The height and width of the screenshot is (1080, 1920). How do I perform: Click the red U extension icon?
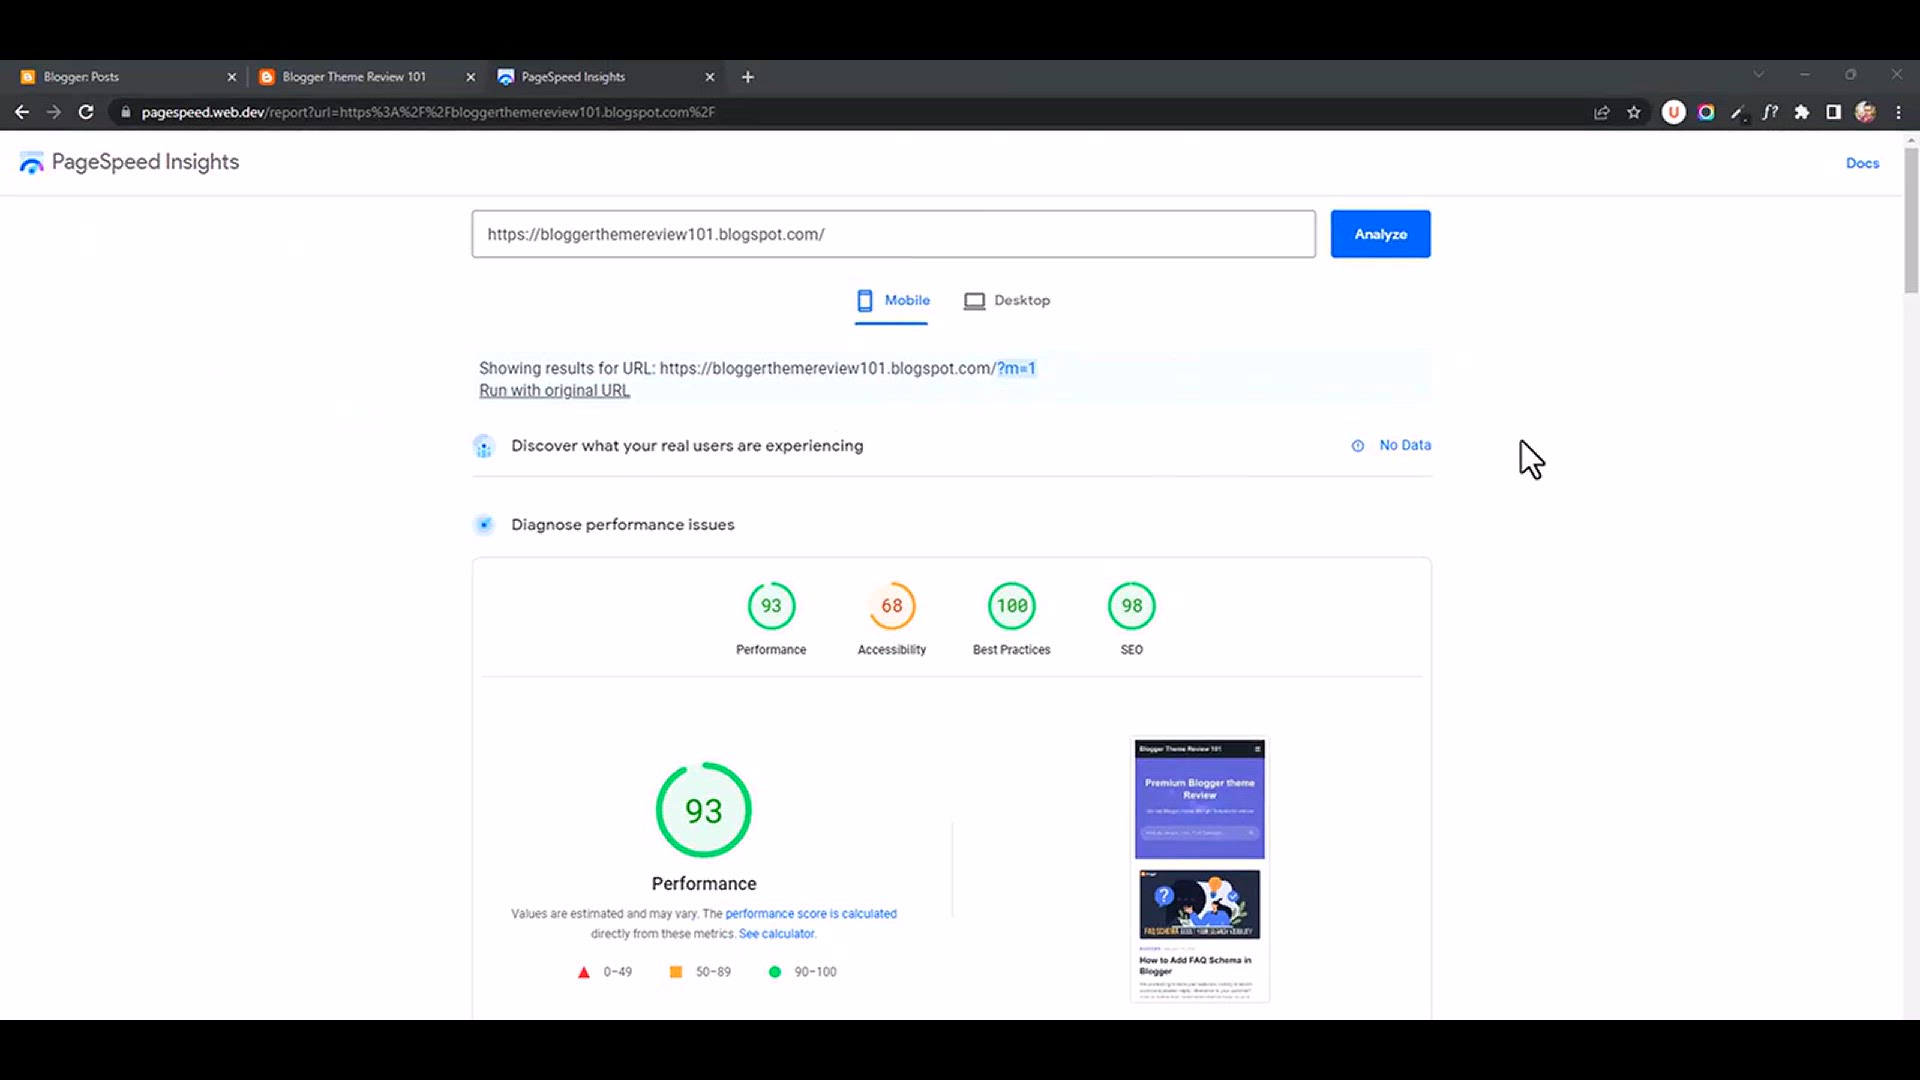pyautogui.click(x=1673, y=112)
